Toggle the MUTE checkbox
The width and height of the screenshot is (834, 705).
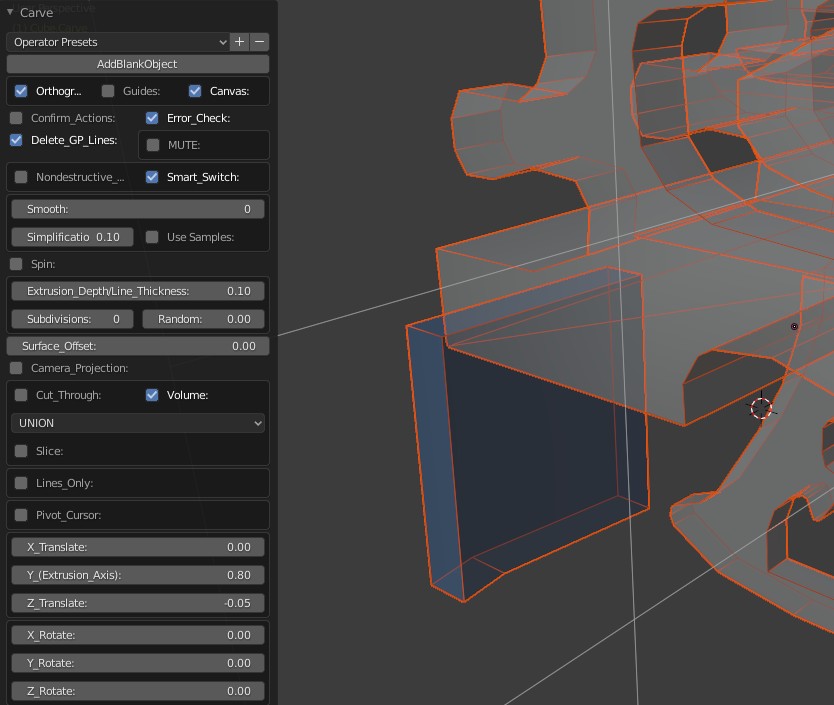[153, 145]
